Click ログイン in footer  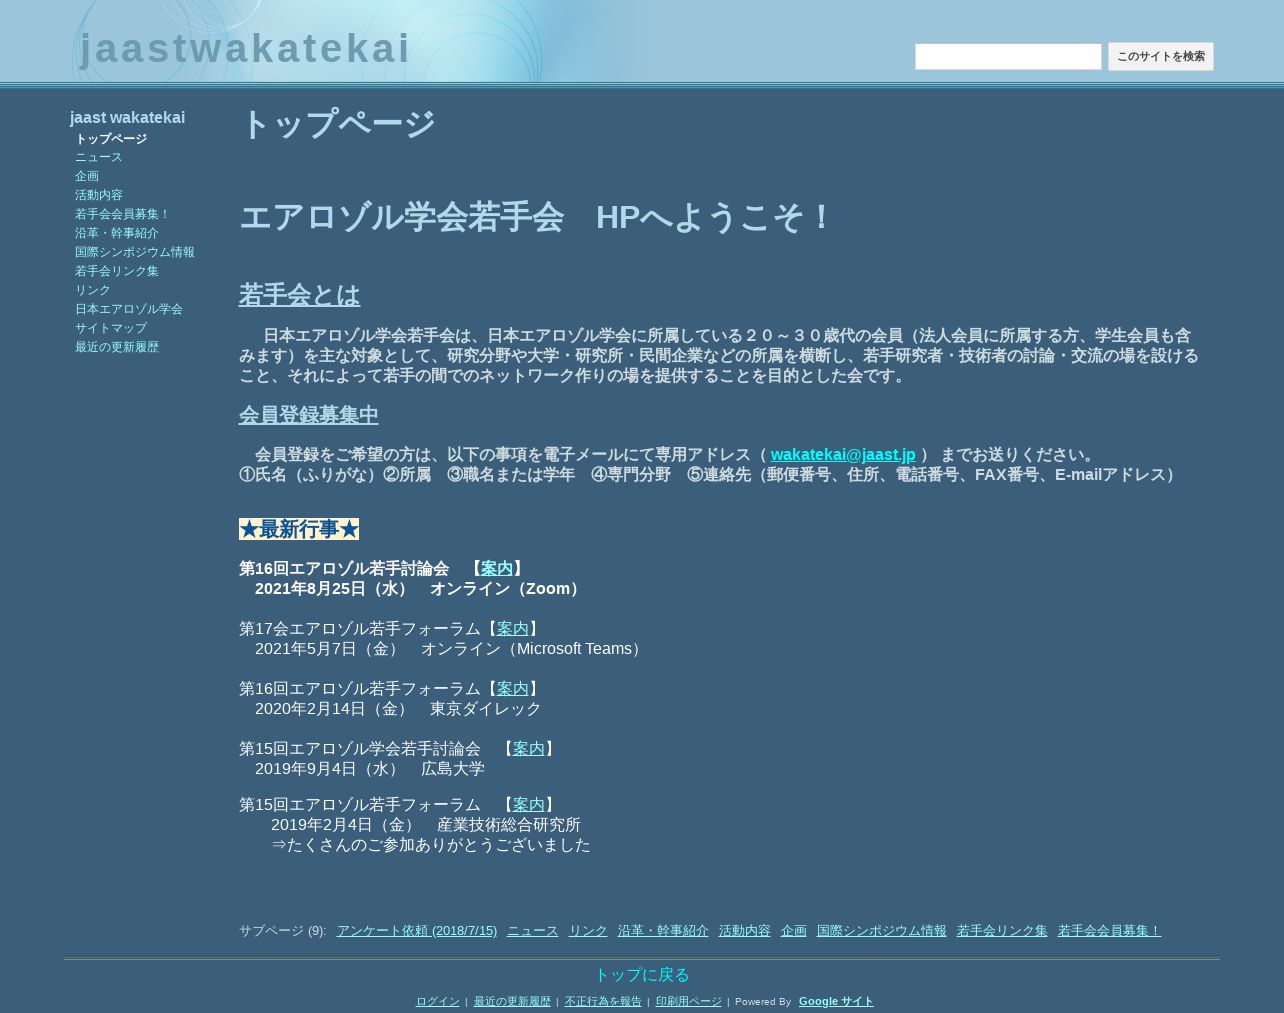click(438, 1001)
